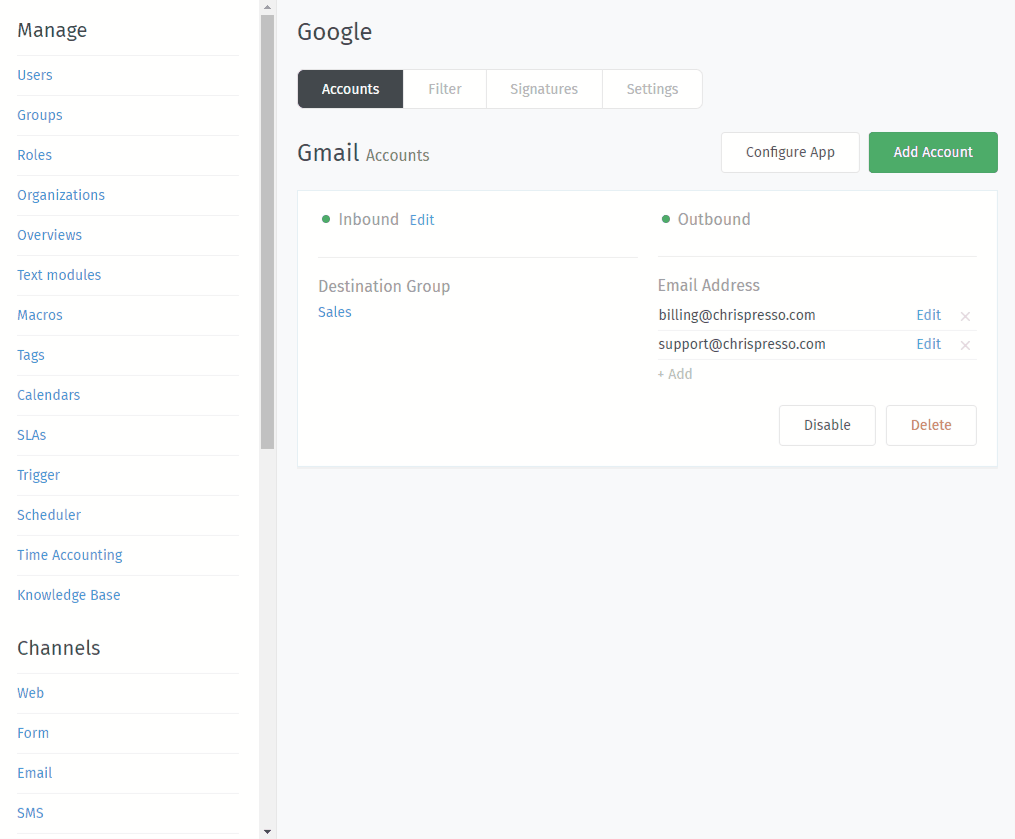Remove support@chrispresso.com with its X icon

click(965, 345)
